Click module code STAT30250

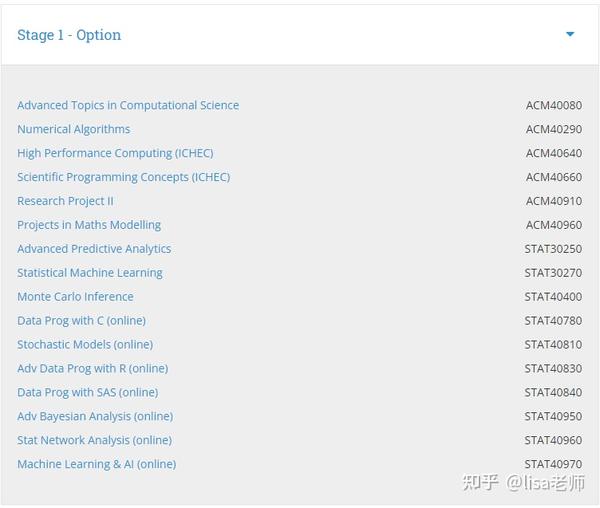pos(553,249)
